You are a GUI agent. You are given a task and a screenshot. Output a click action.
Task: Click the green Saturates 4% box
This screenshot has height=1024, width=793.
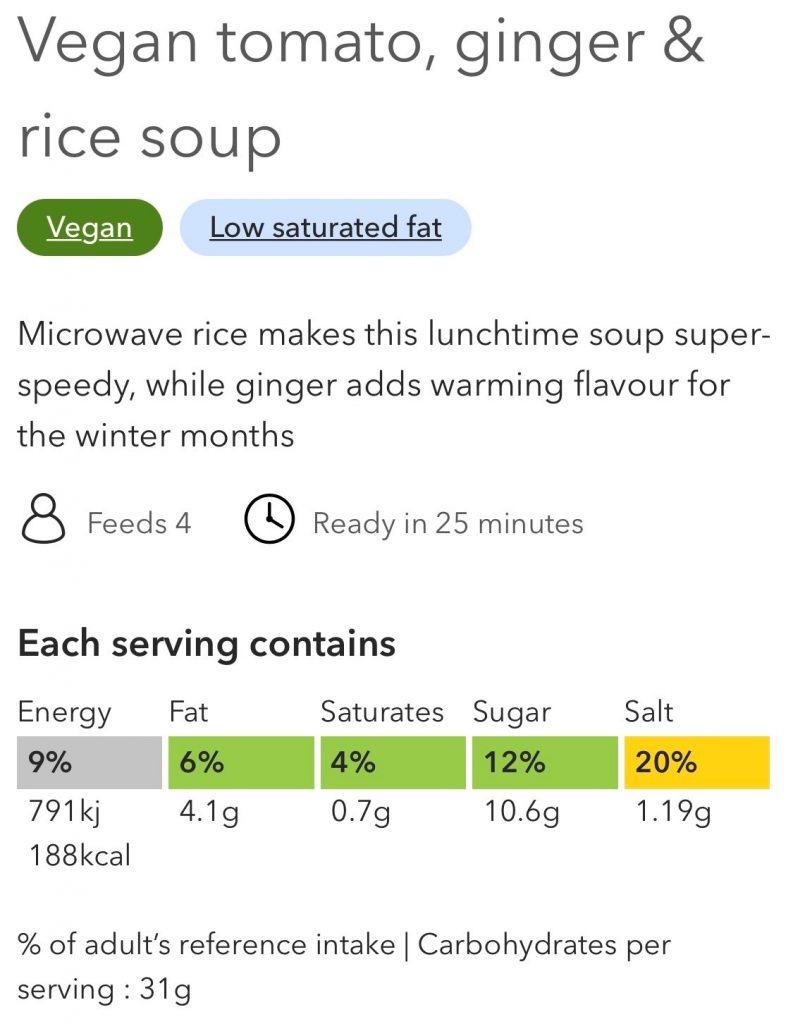click(393, 763)
